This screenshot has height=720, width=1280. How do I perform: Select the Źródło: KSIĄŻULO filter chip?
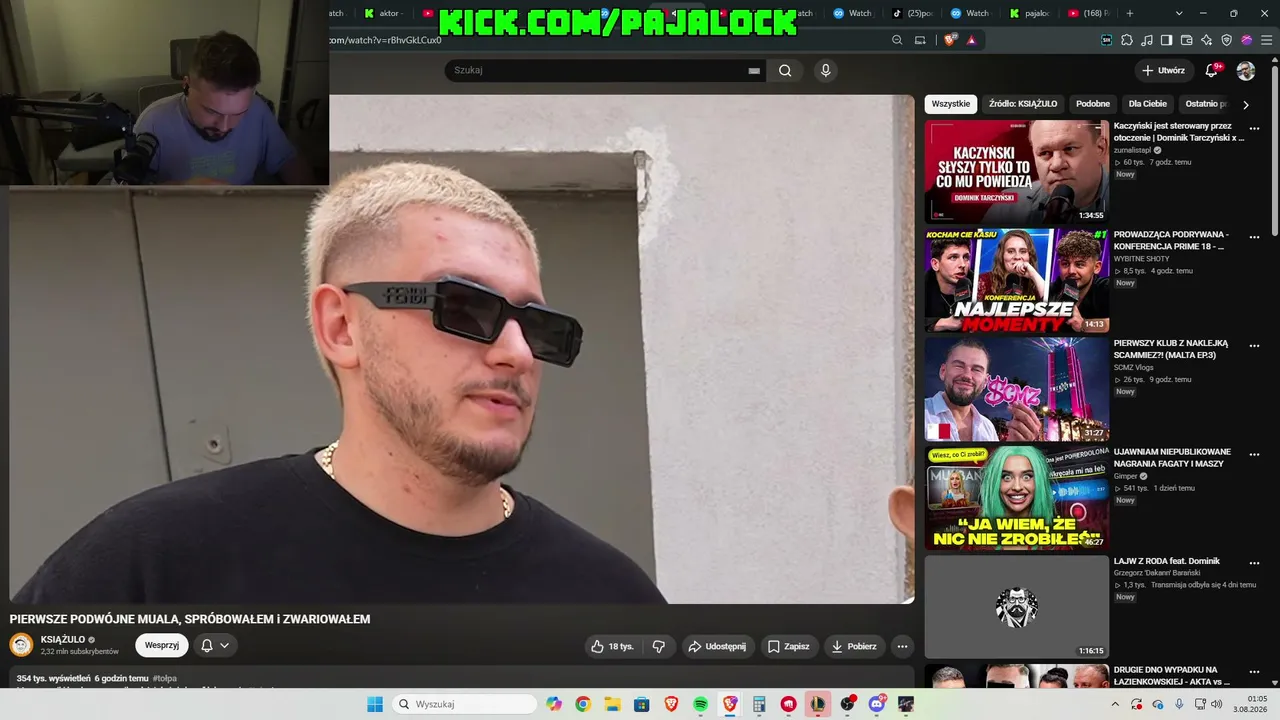(x=1023, y=104)
